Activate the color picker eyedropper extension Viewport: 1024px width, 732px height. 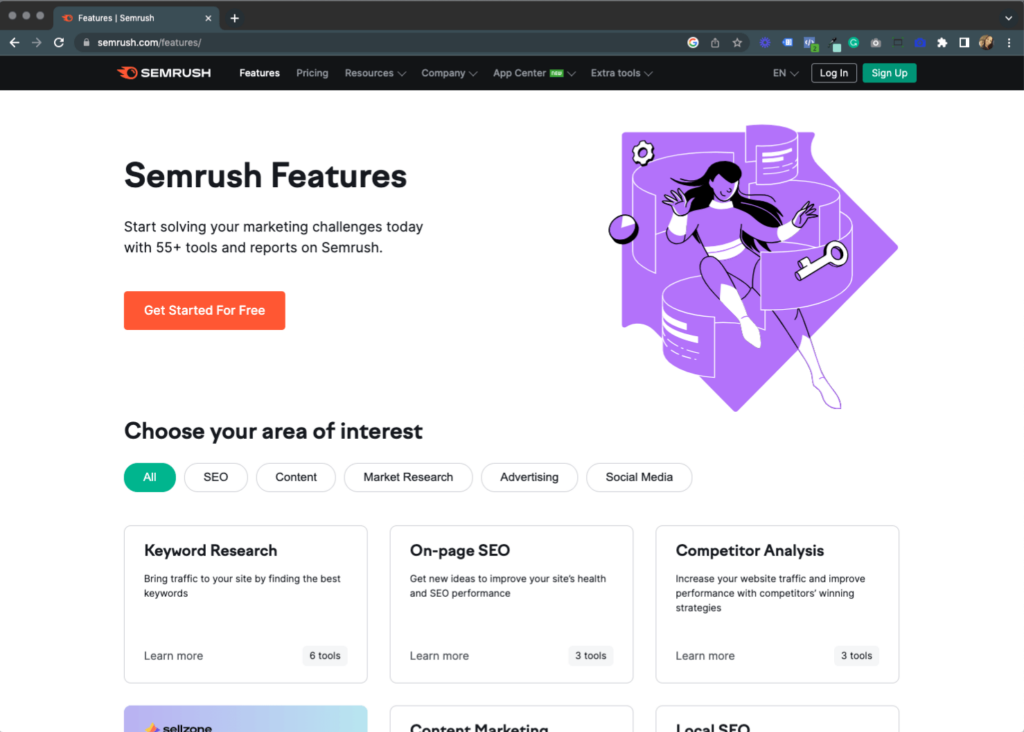pyautogui.click(x=835, y=44)
